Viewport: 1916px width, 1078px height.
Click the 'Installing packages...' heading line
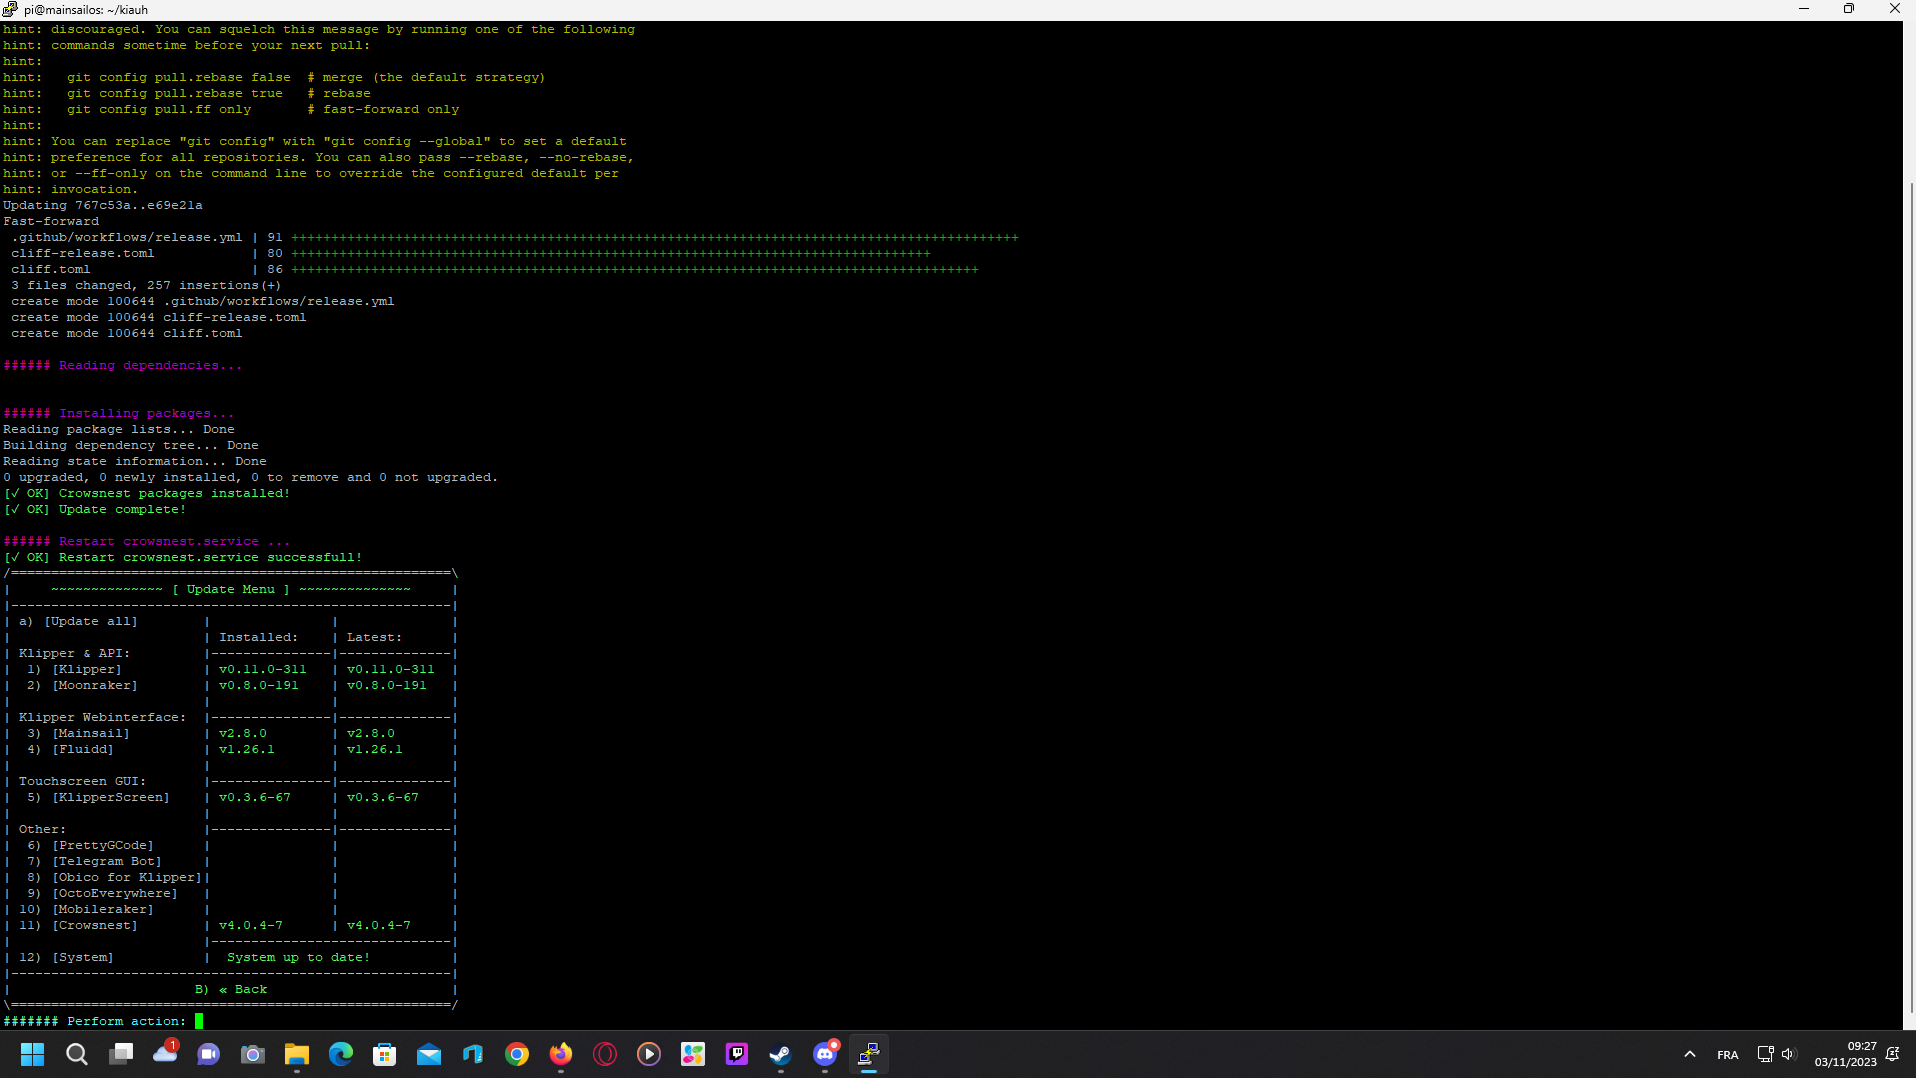tap(119, 413)
